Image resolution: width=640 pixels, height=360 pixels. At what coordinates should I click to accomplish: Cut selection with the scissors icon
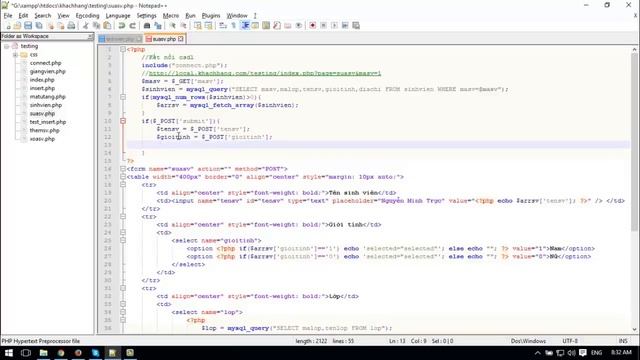(x=86, y=25)
